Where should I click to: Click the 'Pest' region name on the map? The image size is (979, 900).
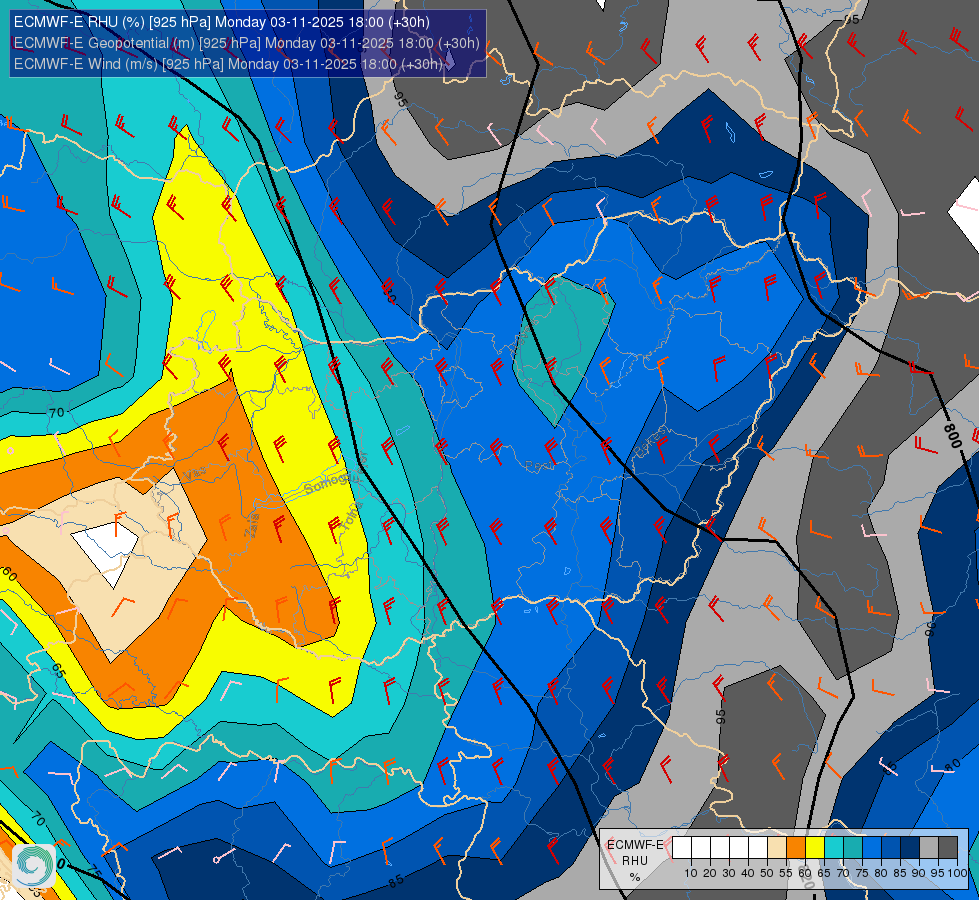(x=538, y=466)
